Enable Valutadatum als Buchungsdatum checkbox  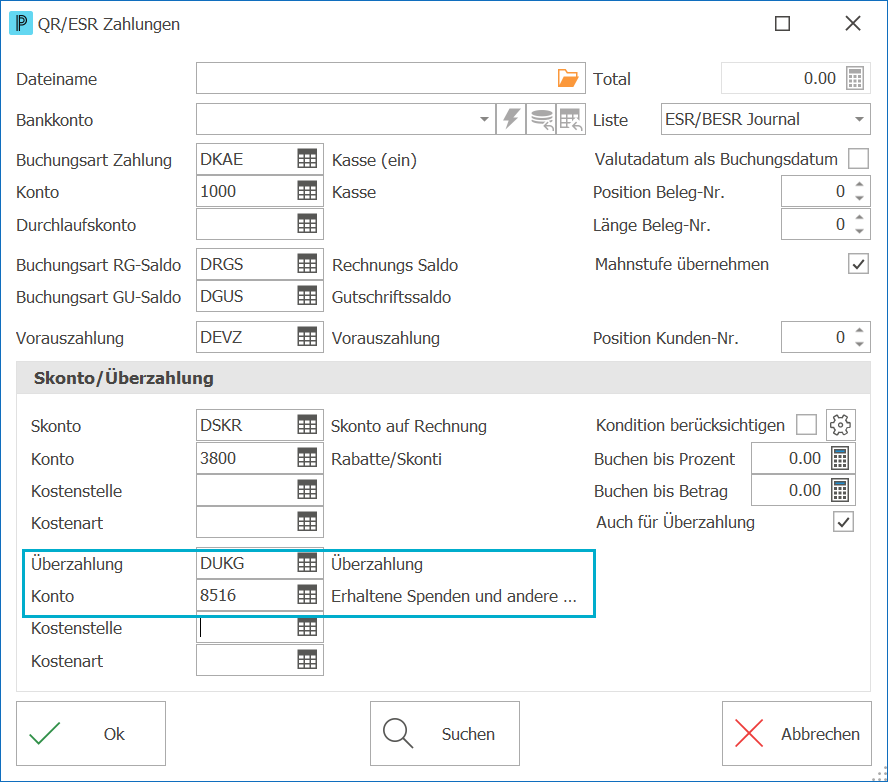pyautogui.click(x=858, y=159)
